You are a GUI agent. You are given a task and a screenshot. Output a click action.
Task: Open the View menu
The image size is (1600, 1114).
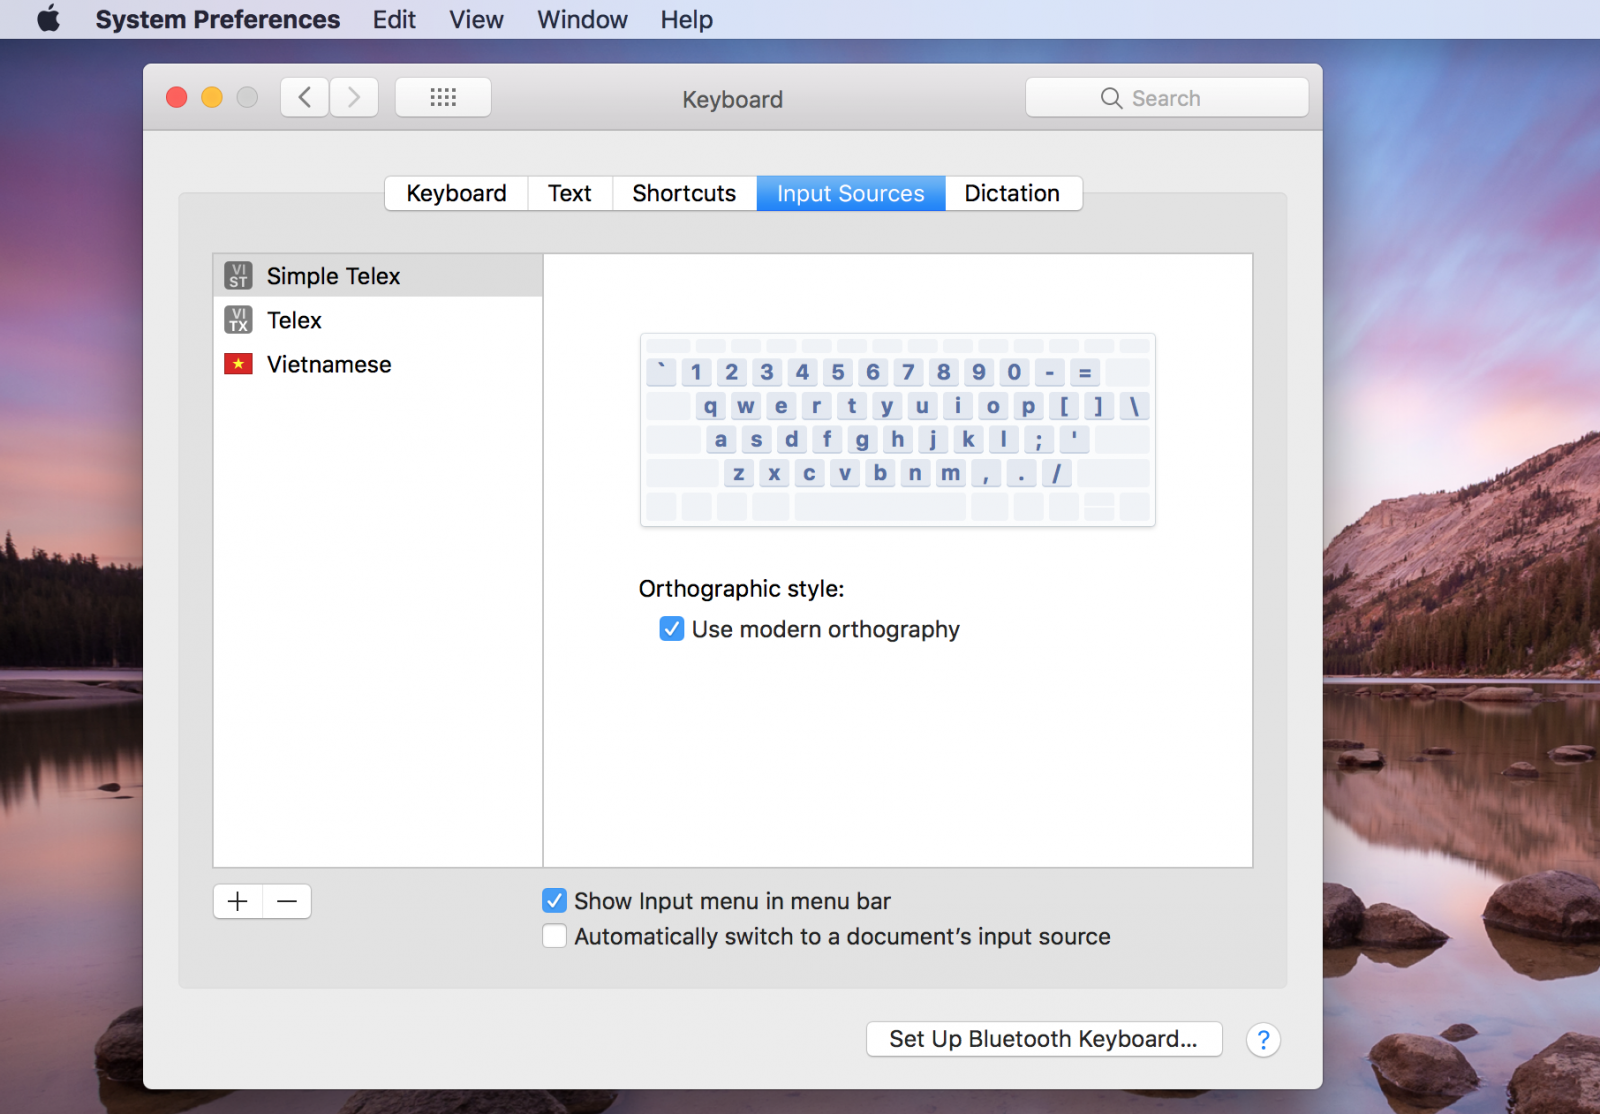(476, 19)
